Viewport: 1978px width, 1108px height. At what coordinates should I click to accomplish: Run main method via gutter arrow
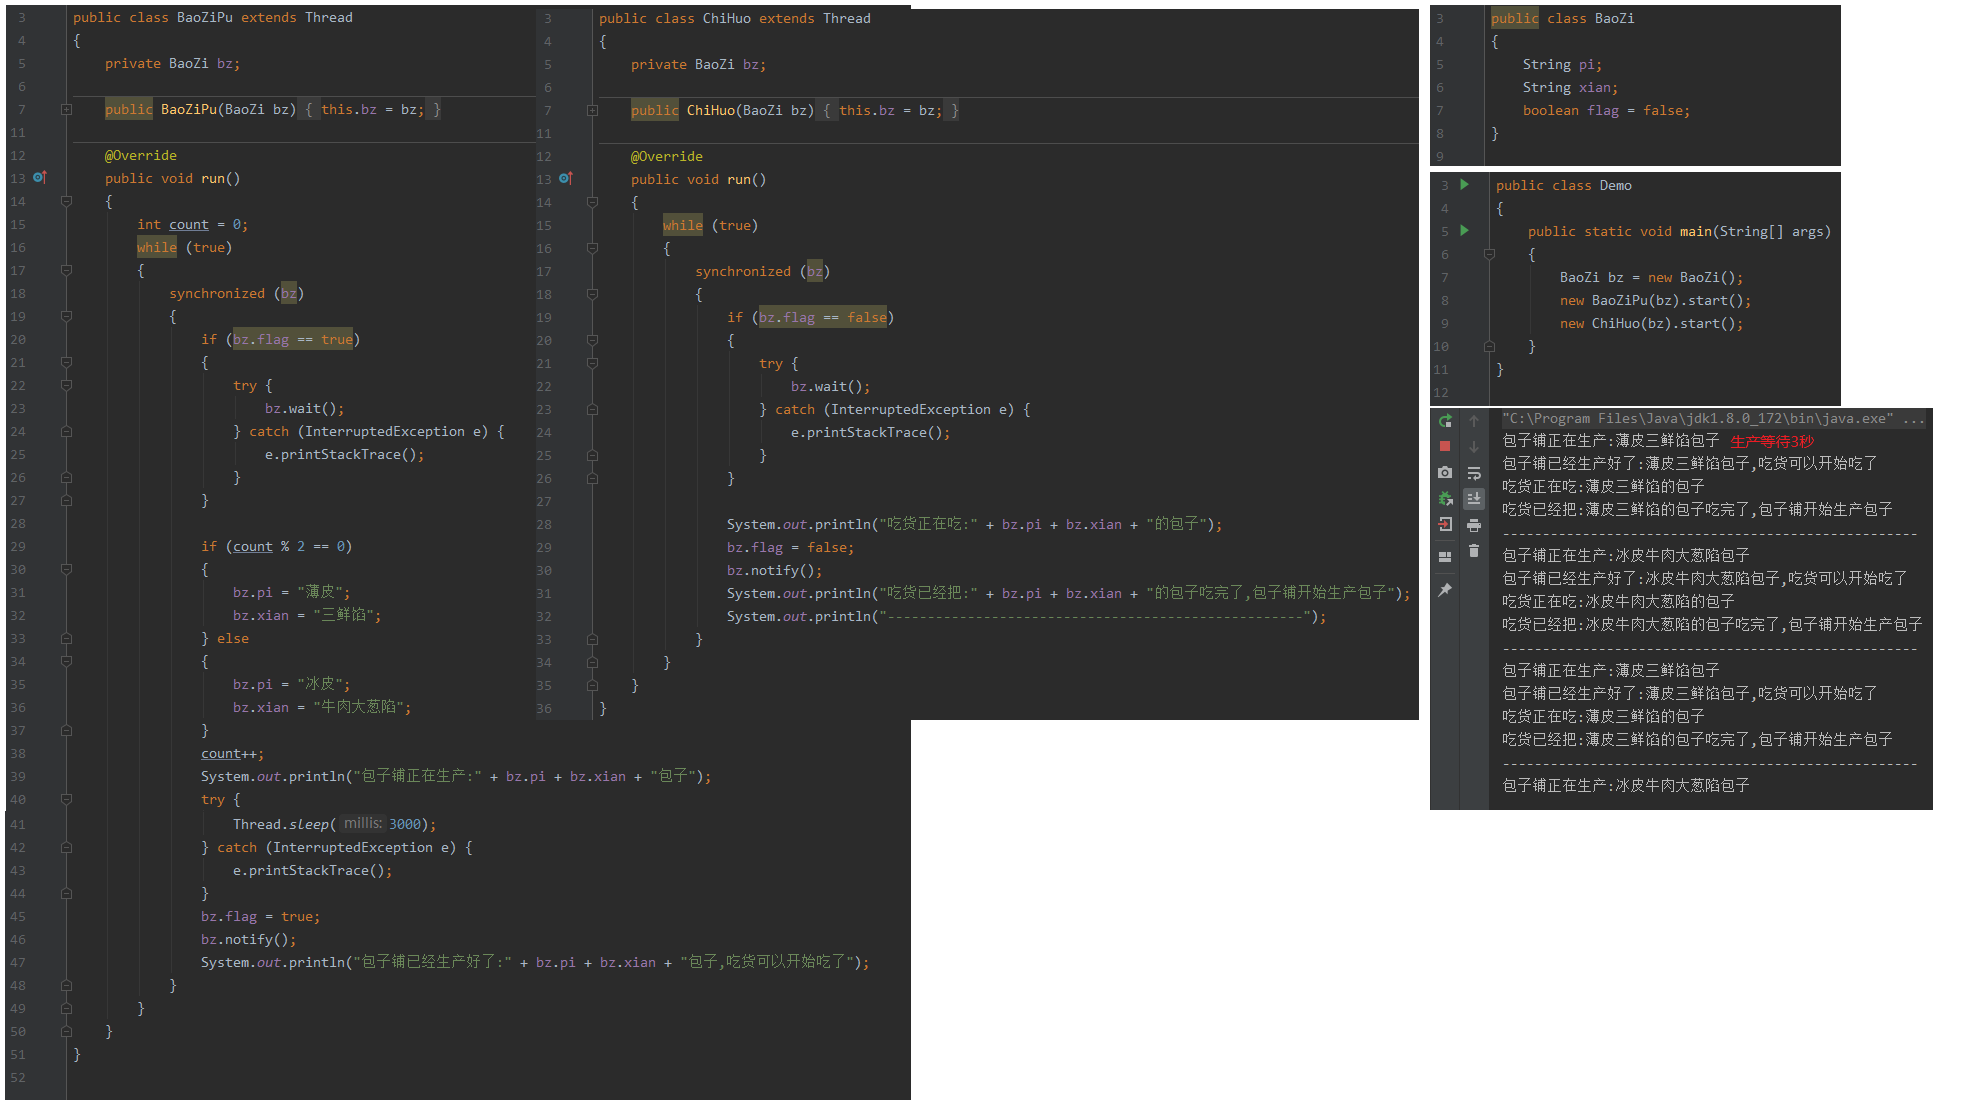(x=1465, y=231)
